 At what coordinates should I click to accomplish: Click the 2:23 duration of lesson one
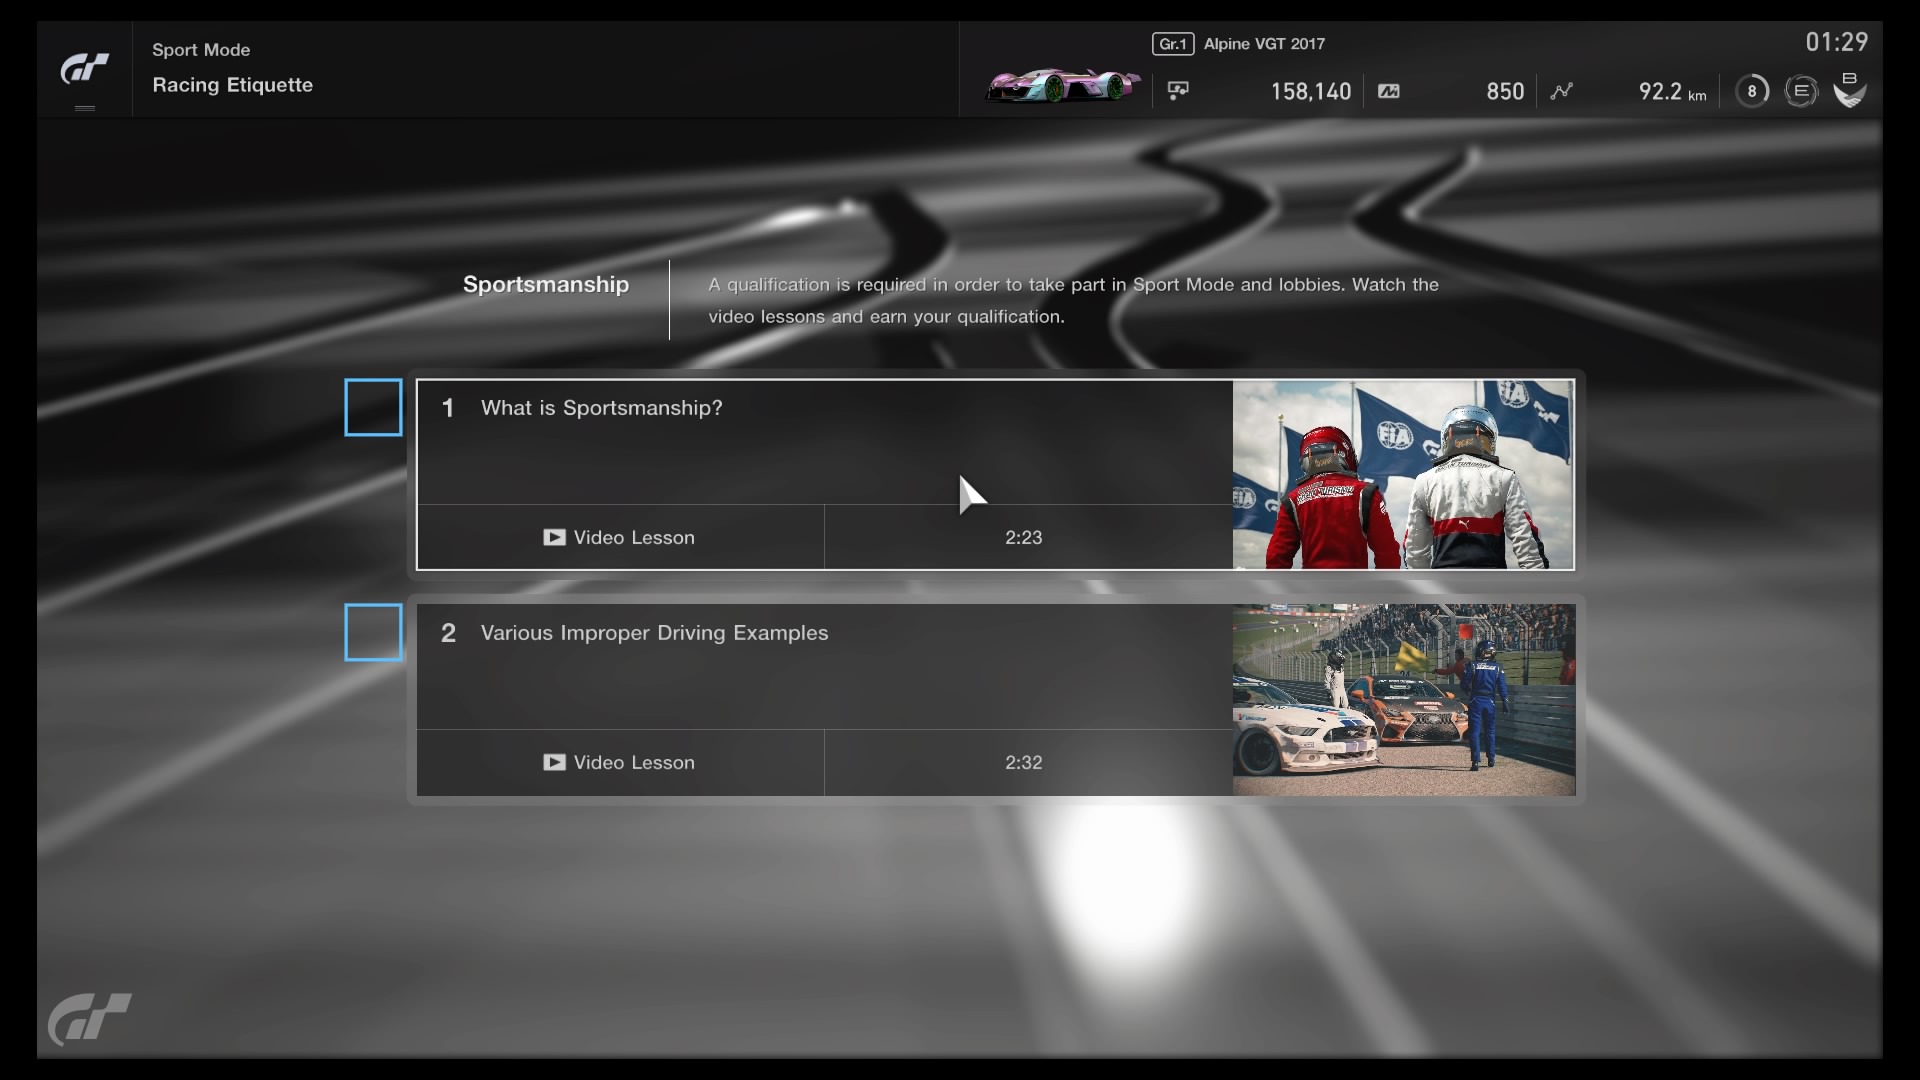click(1023, 537)
